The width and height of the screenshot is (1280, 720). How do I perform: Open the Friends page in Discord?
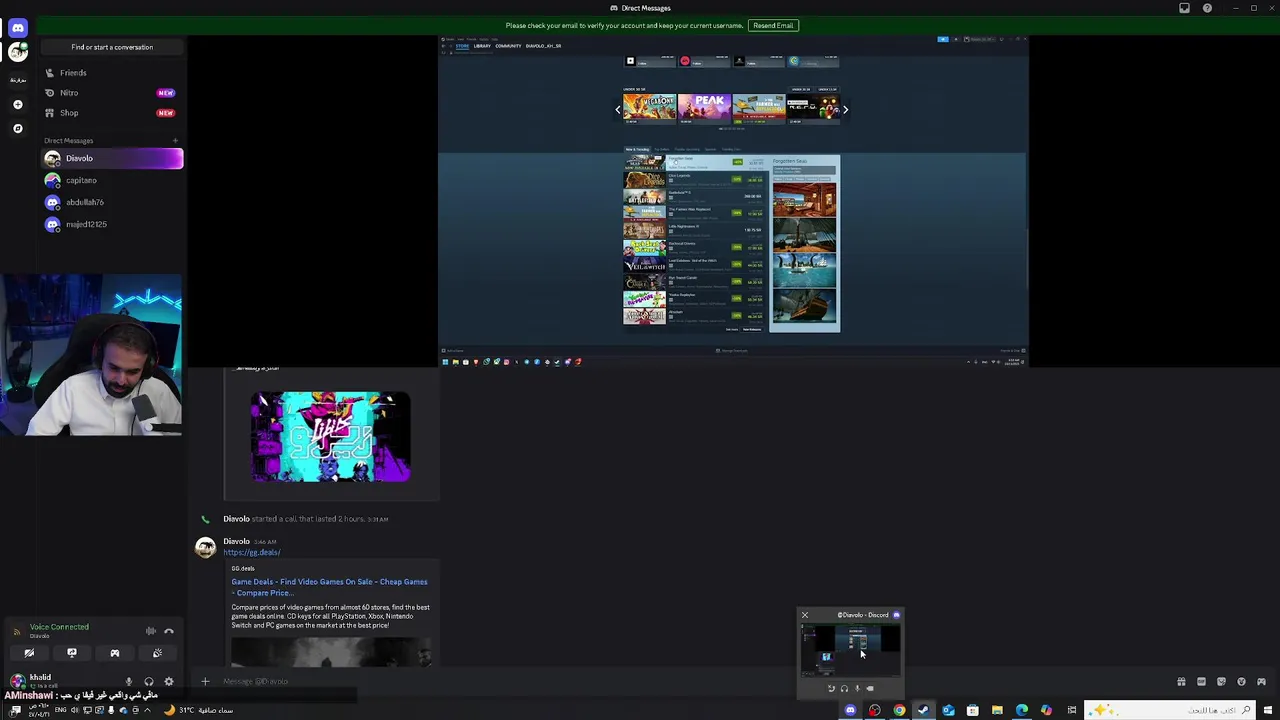(113, 73)
